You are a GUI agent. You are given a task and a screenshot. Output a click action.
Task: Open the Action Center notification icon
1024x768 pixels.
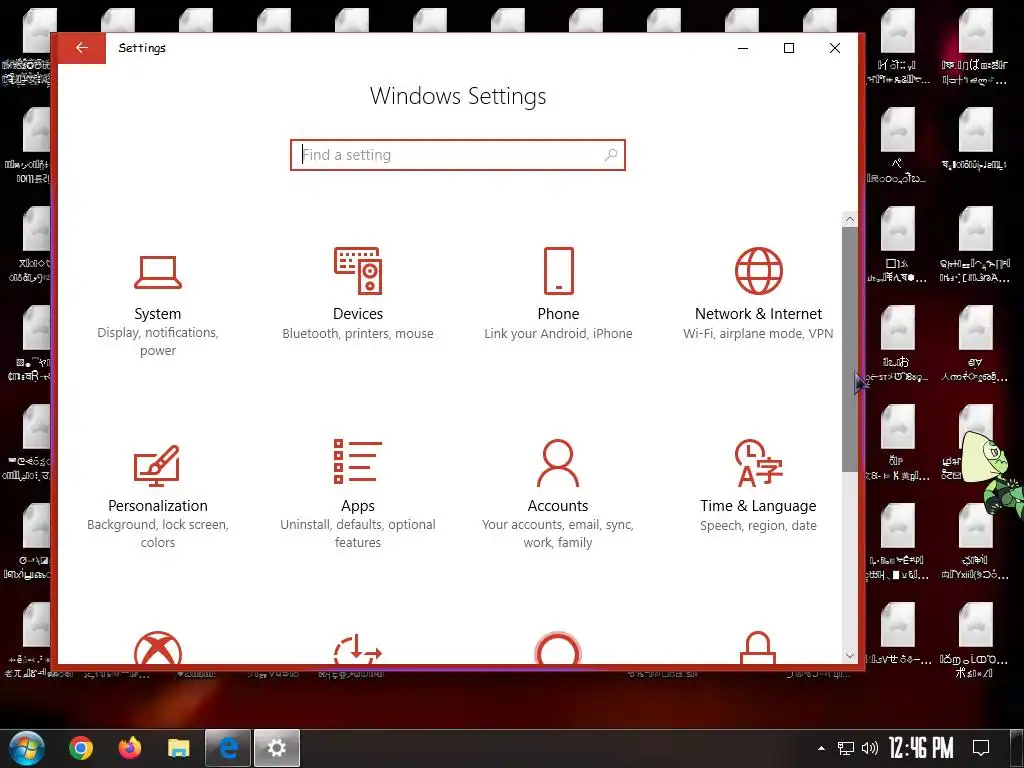980,748
